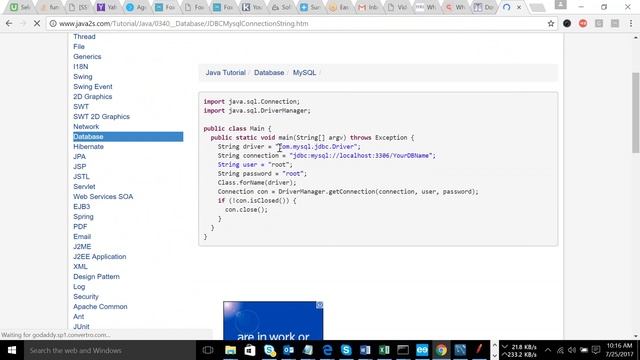Open the Servlet sidebar link
Screen dimensions: 640x360
[x=84, y=187]
